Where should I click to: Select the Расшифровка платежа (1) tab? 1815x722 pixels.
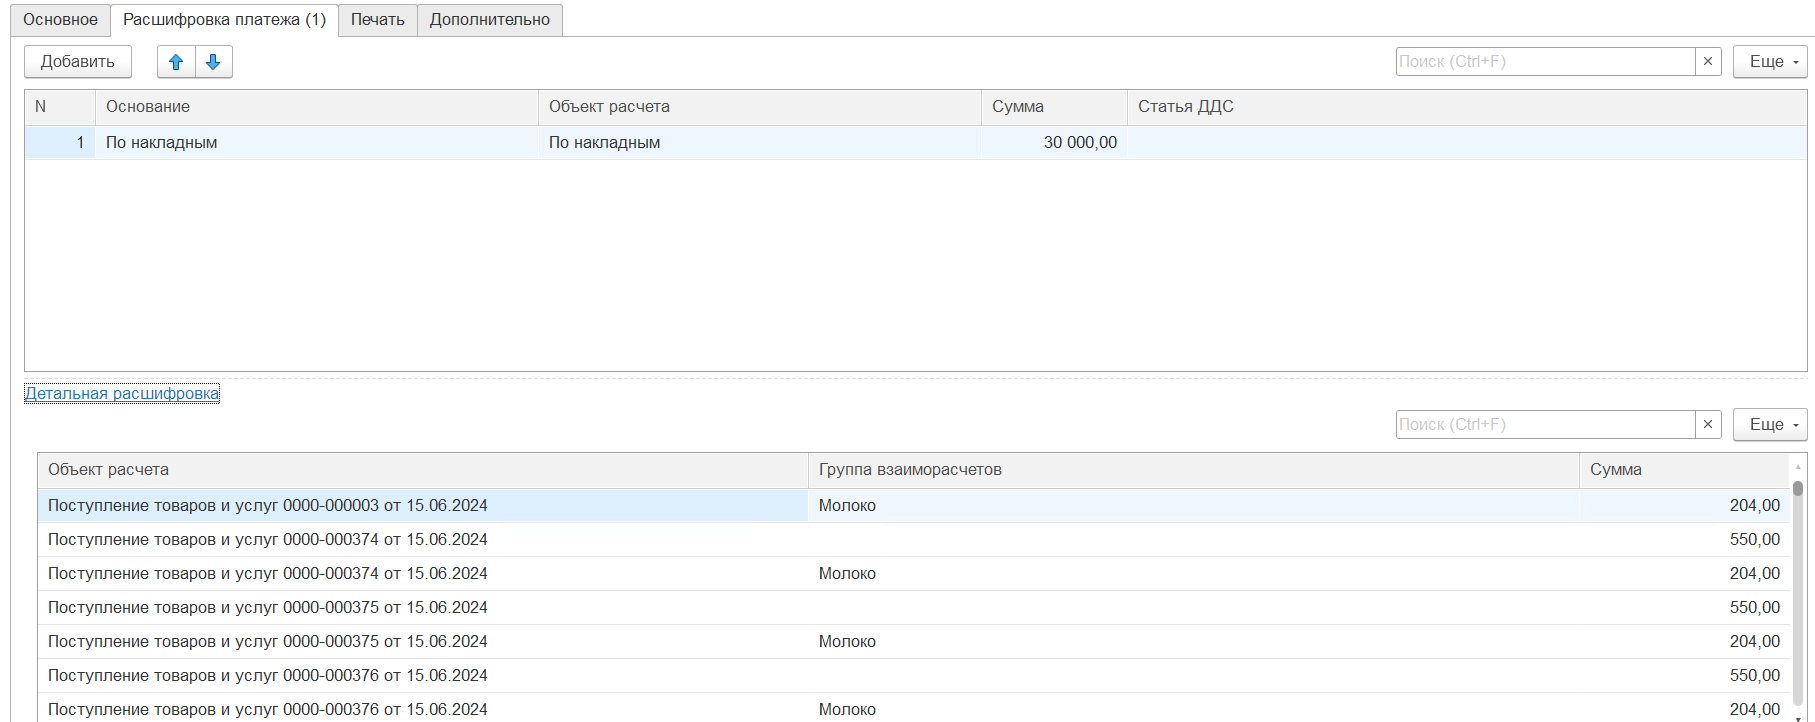coord(224,20)
